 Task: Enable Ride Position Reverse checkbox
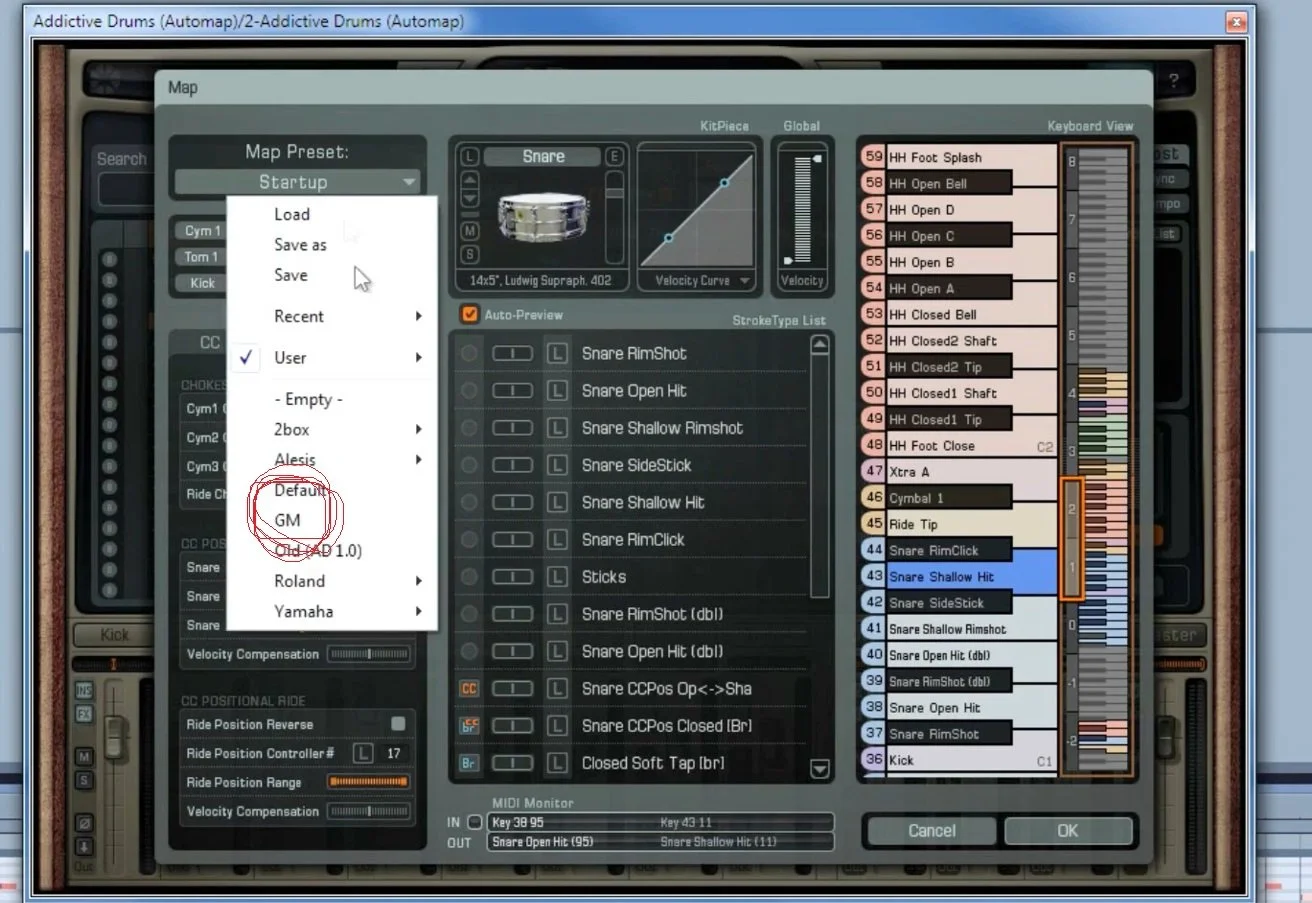click(x=398, y=724)
